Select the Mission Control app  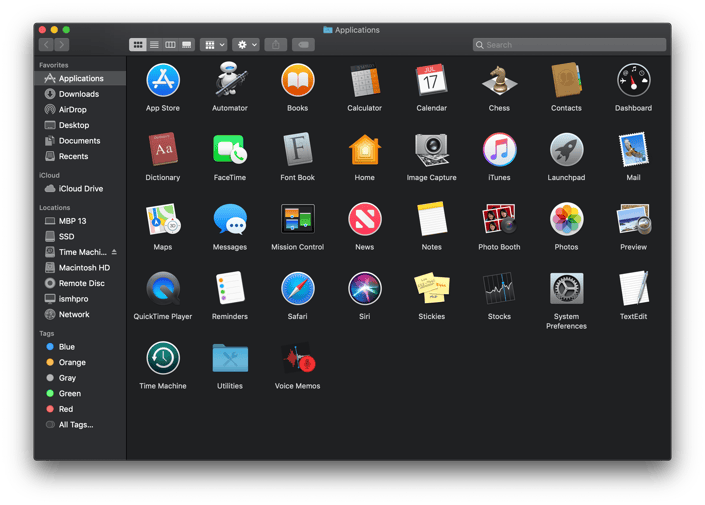297,219
